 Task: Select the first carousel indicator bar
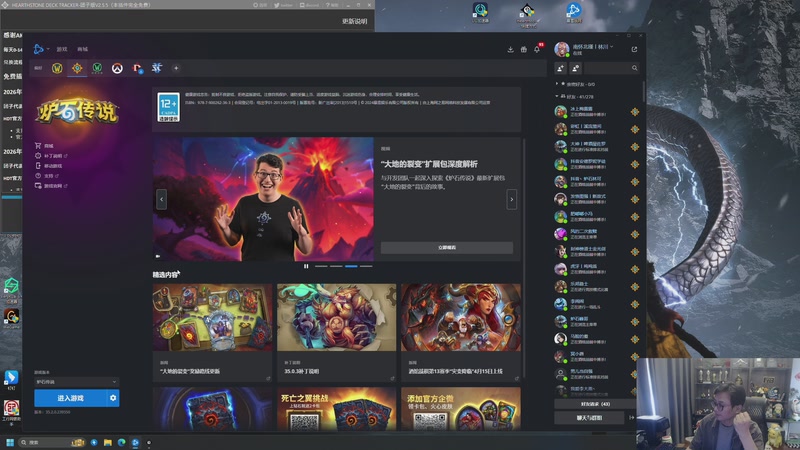click(321, 266)
